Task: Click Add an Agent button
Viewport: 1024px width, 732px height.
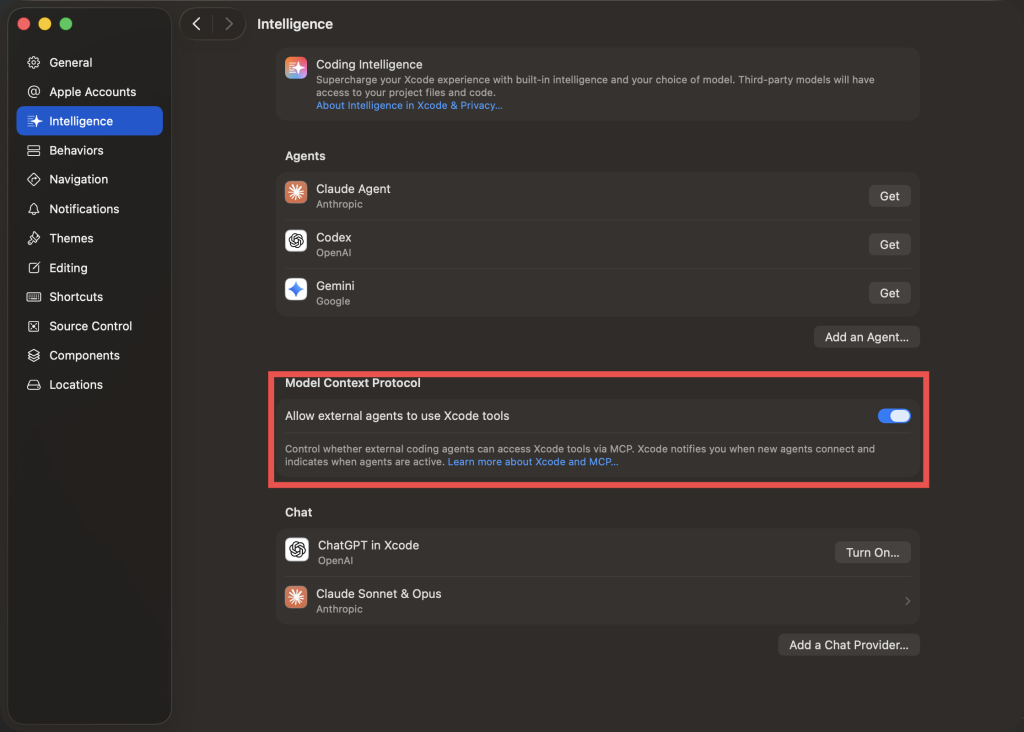Action: click(867, 337)
